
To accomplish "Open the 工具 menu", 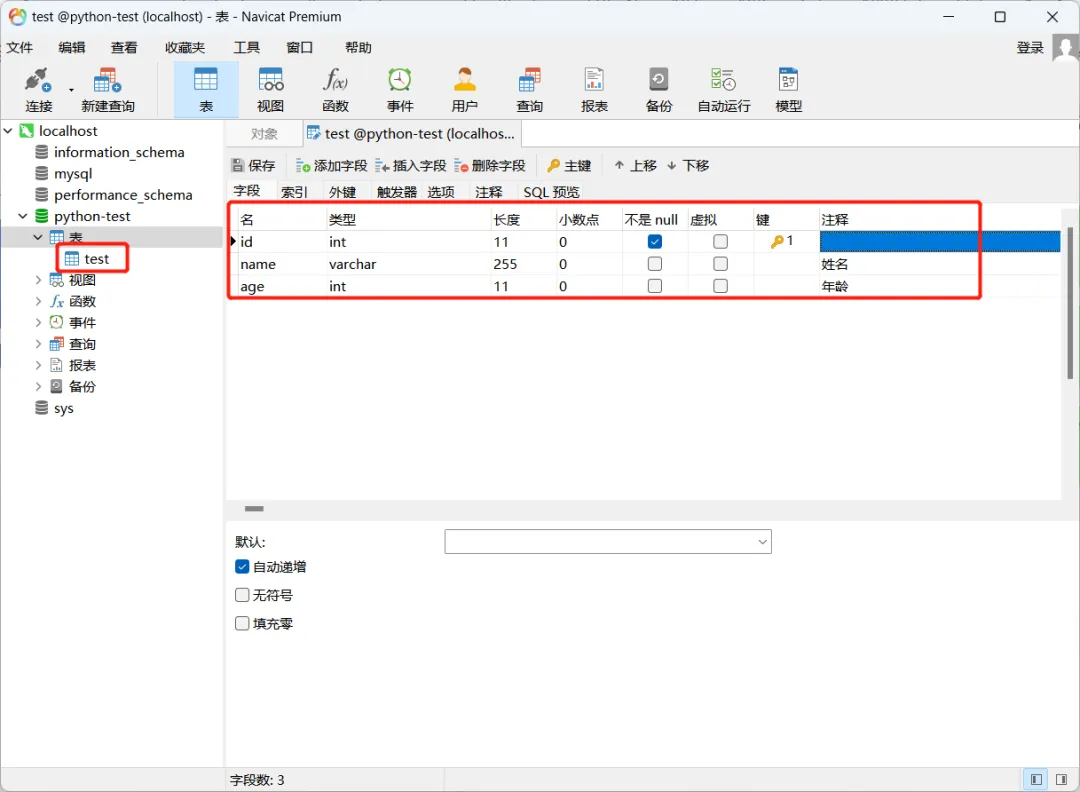I will 246,47.
